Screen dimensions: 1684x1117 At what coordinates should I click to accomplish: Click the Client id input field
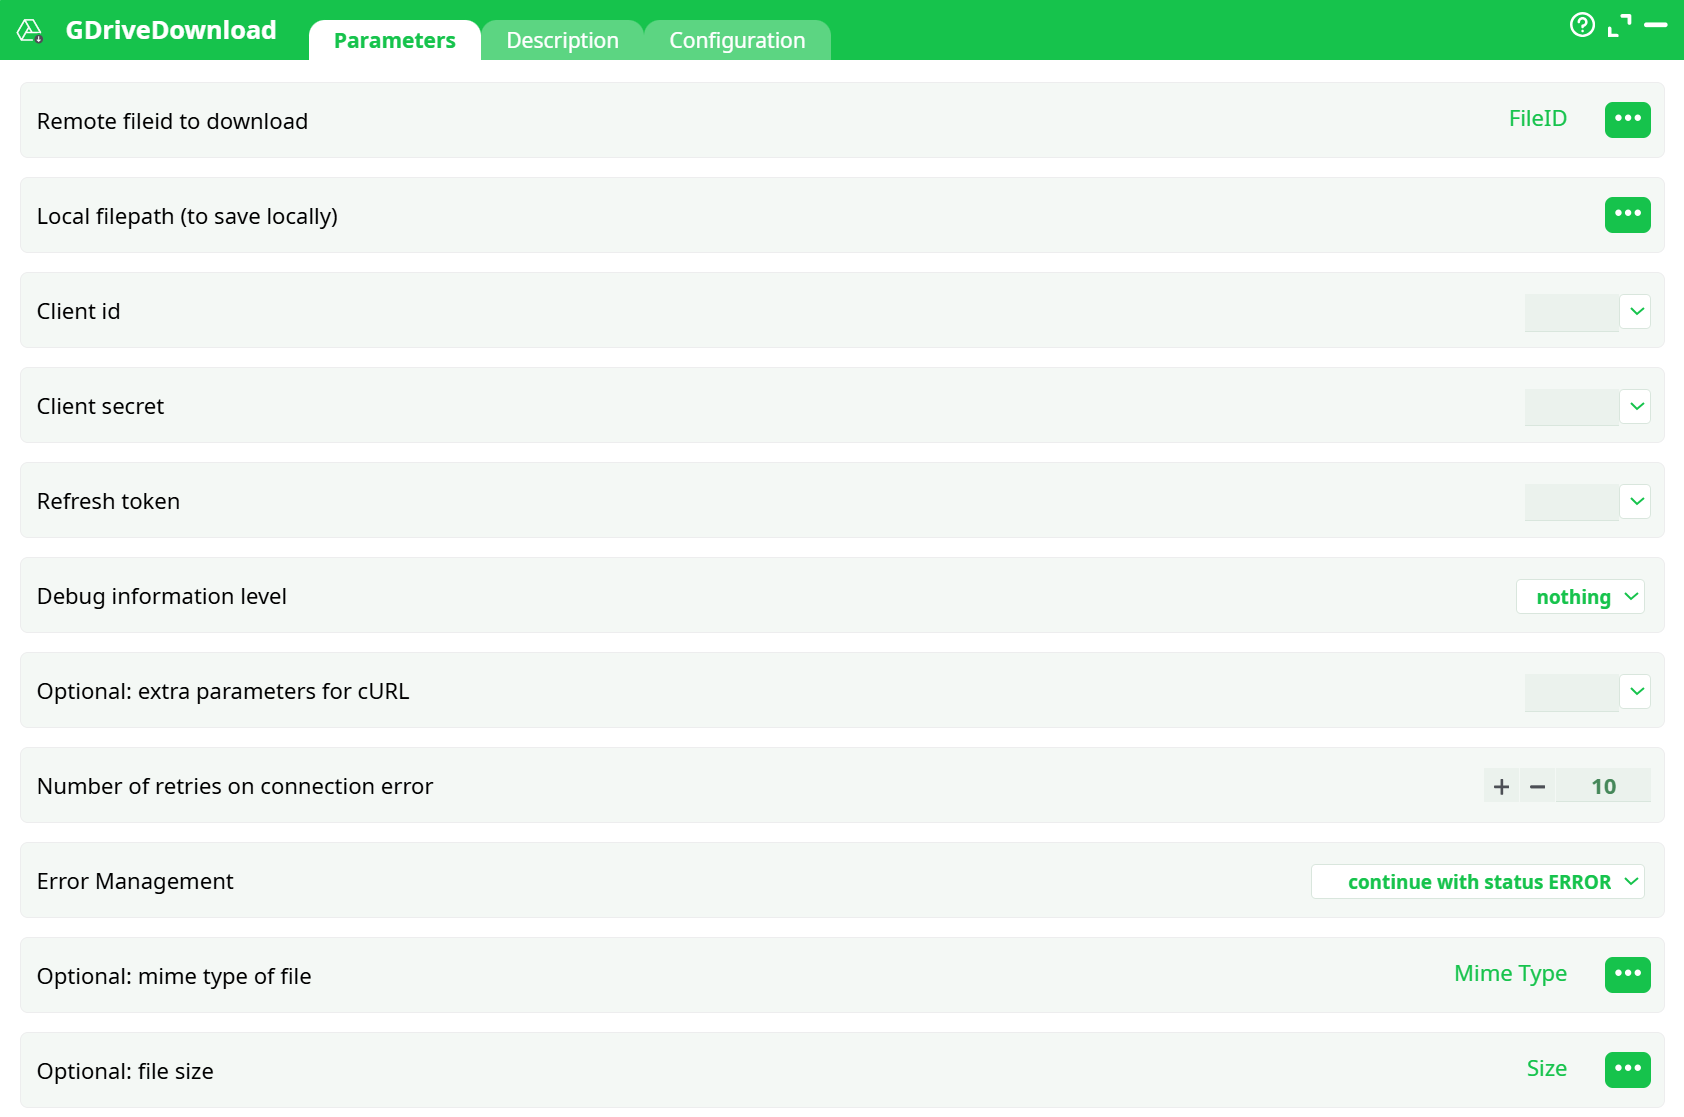coord(1571,312)
